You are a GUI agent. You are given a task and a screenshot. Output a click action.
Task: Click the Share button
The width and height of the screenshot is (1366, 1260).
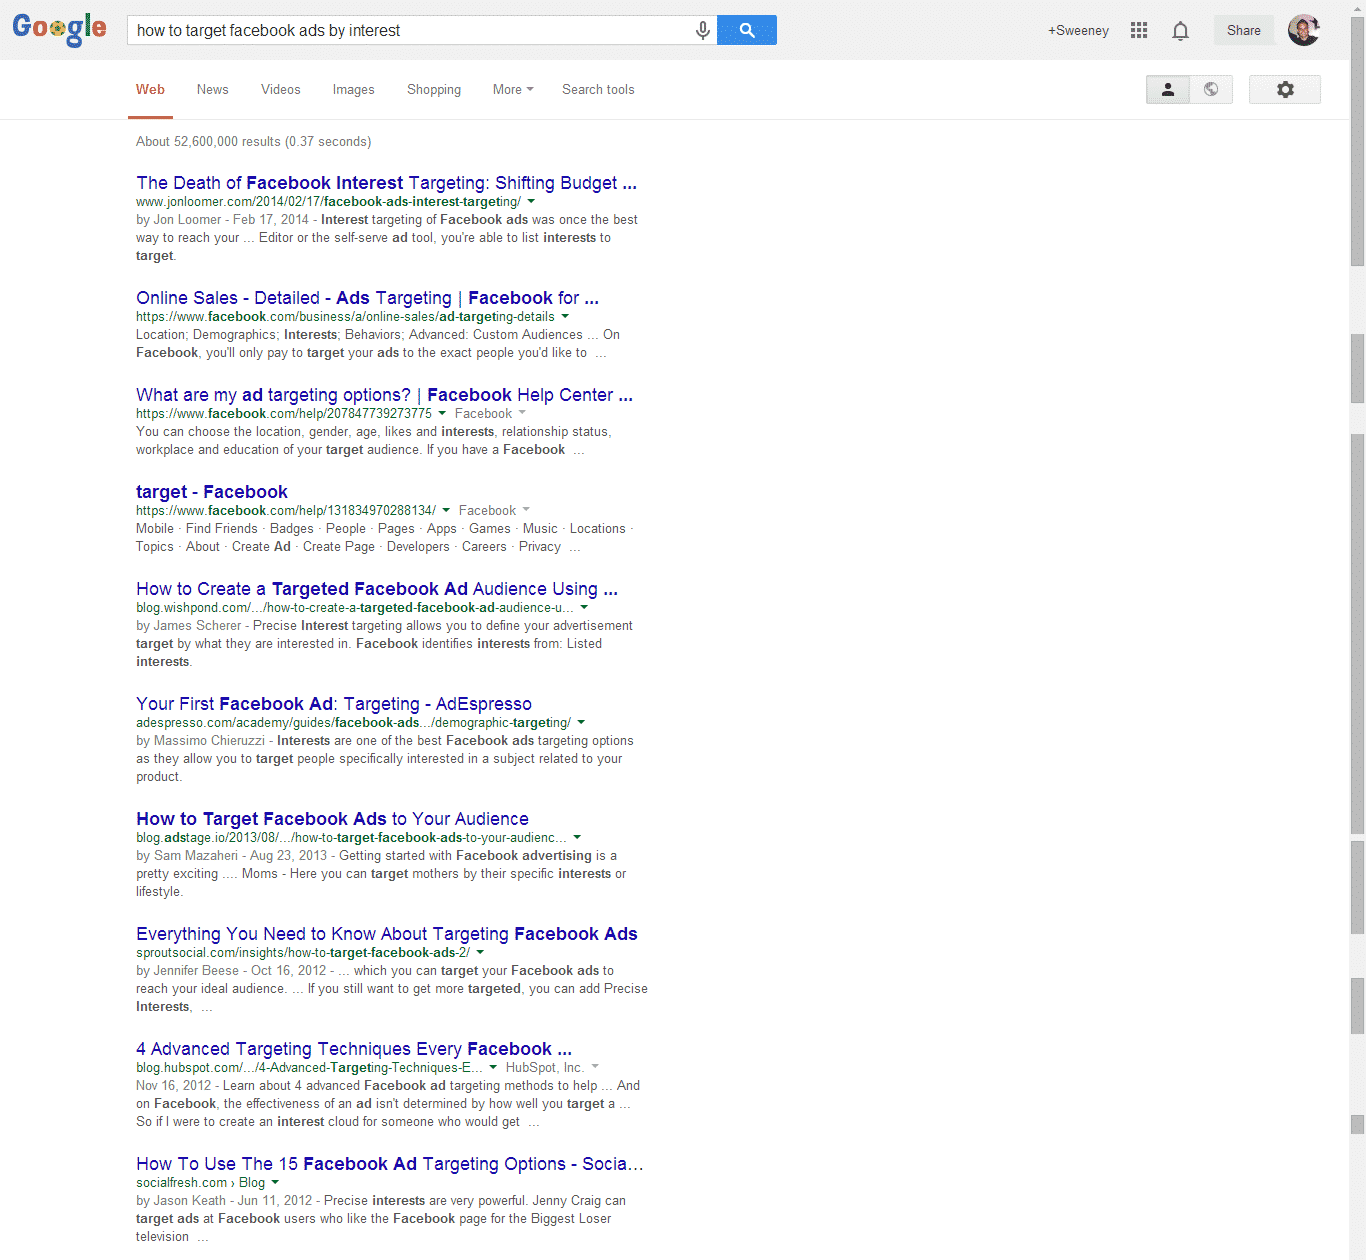click(x=1244, y=30)
